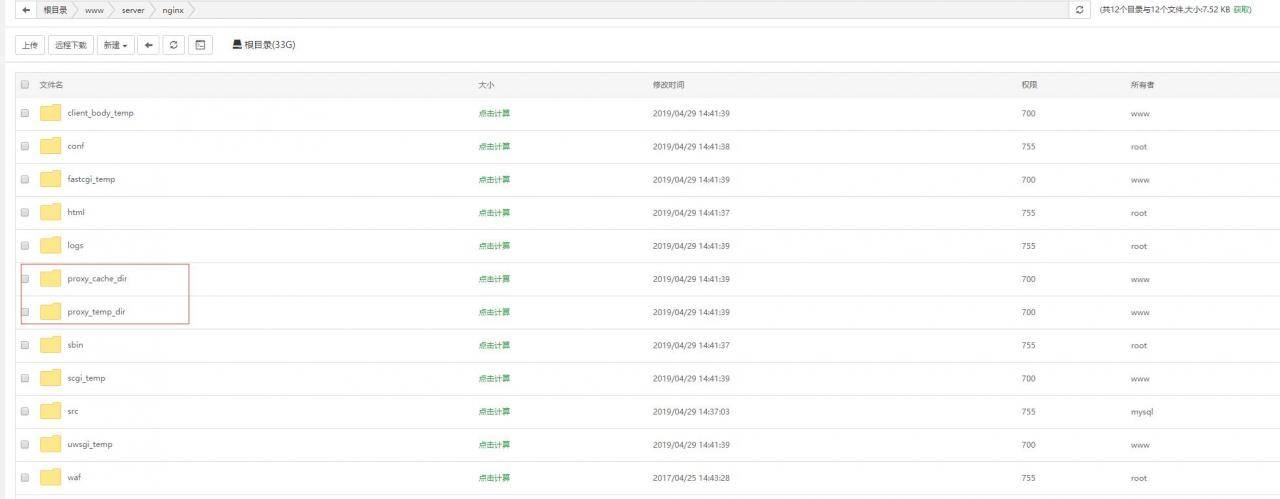The width and height of the screenshot is (1280, 499).
Task: Click the 上传 upload button
Action: pos(30,45)
